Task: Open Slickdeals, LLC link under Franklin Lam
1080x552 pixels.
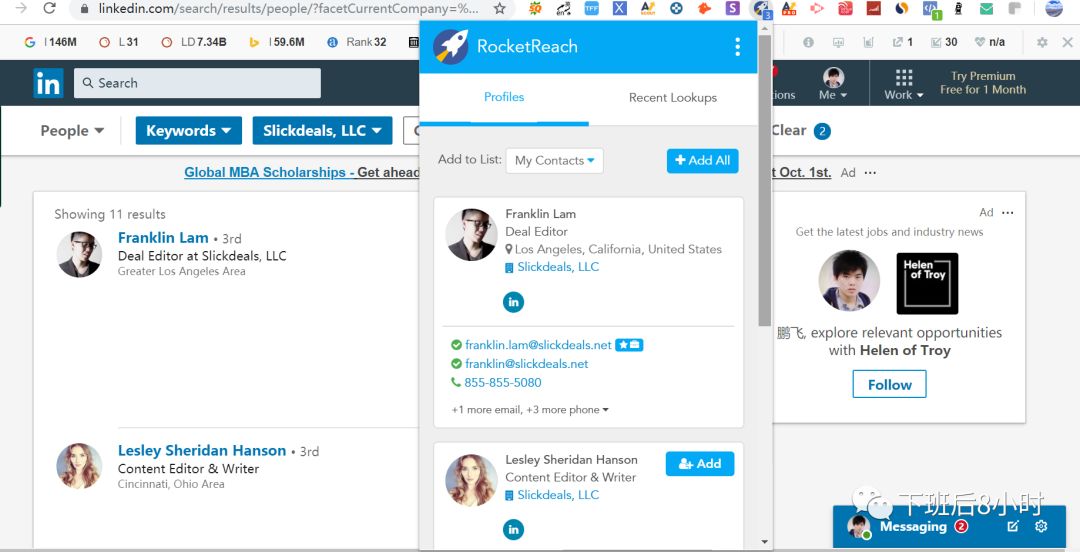Action: 558,267
